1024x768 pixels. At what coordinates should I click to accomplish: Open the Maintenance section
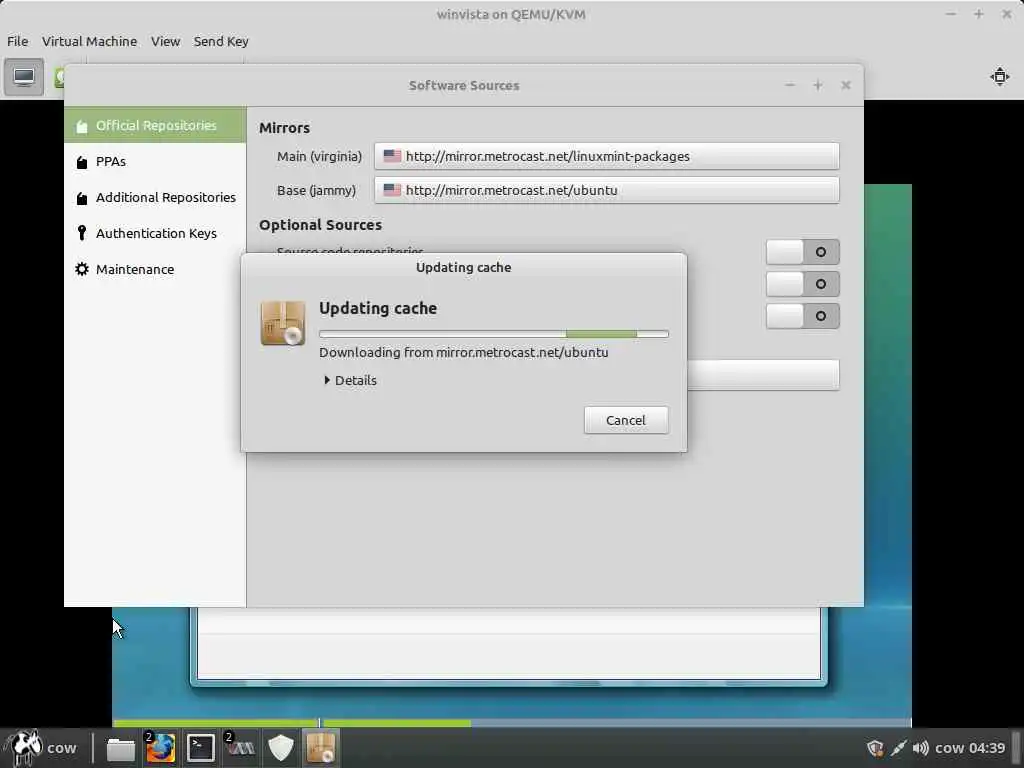coord(155,269)
